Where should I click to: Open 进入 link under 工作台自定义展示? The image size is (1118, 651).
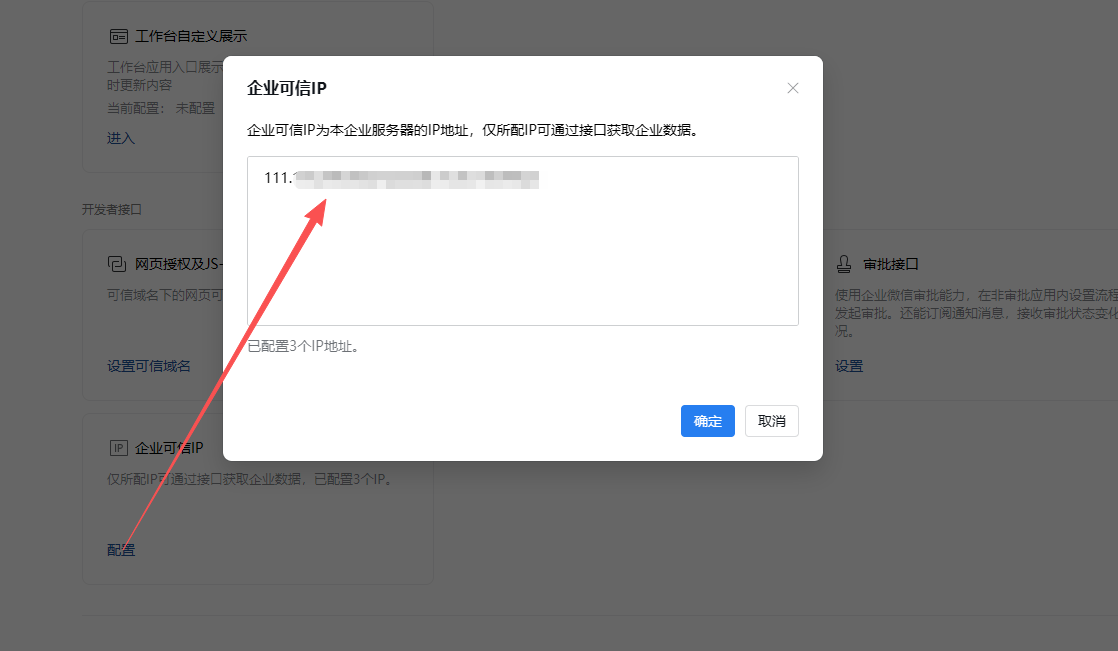[120, 138]
